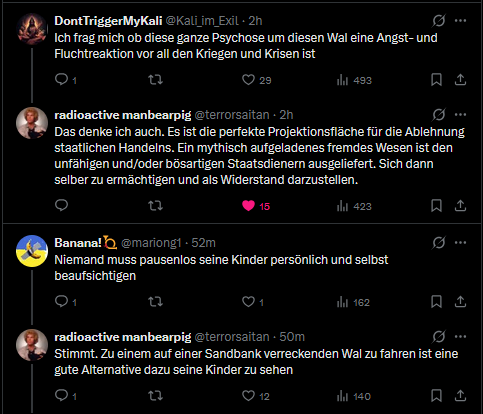The image size is (483, 414).
Task: Open more options on the 50m tweet
Action: pos(460,337)
